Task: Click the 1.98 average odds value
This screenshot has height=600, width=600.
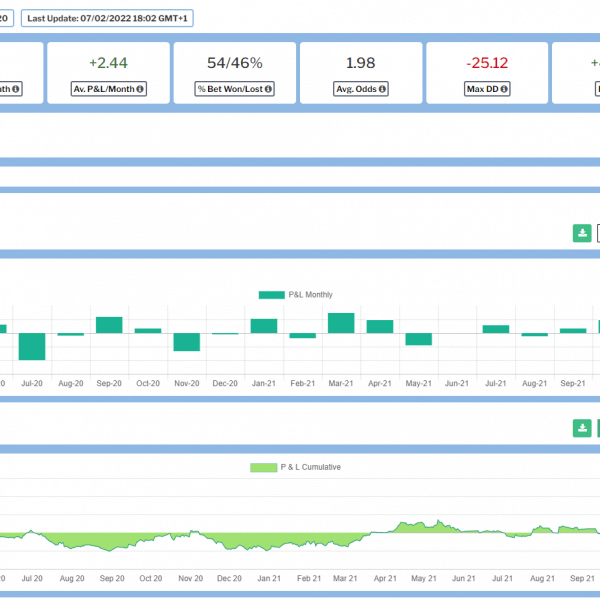Action: (x=360, y=63)
